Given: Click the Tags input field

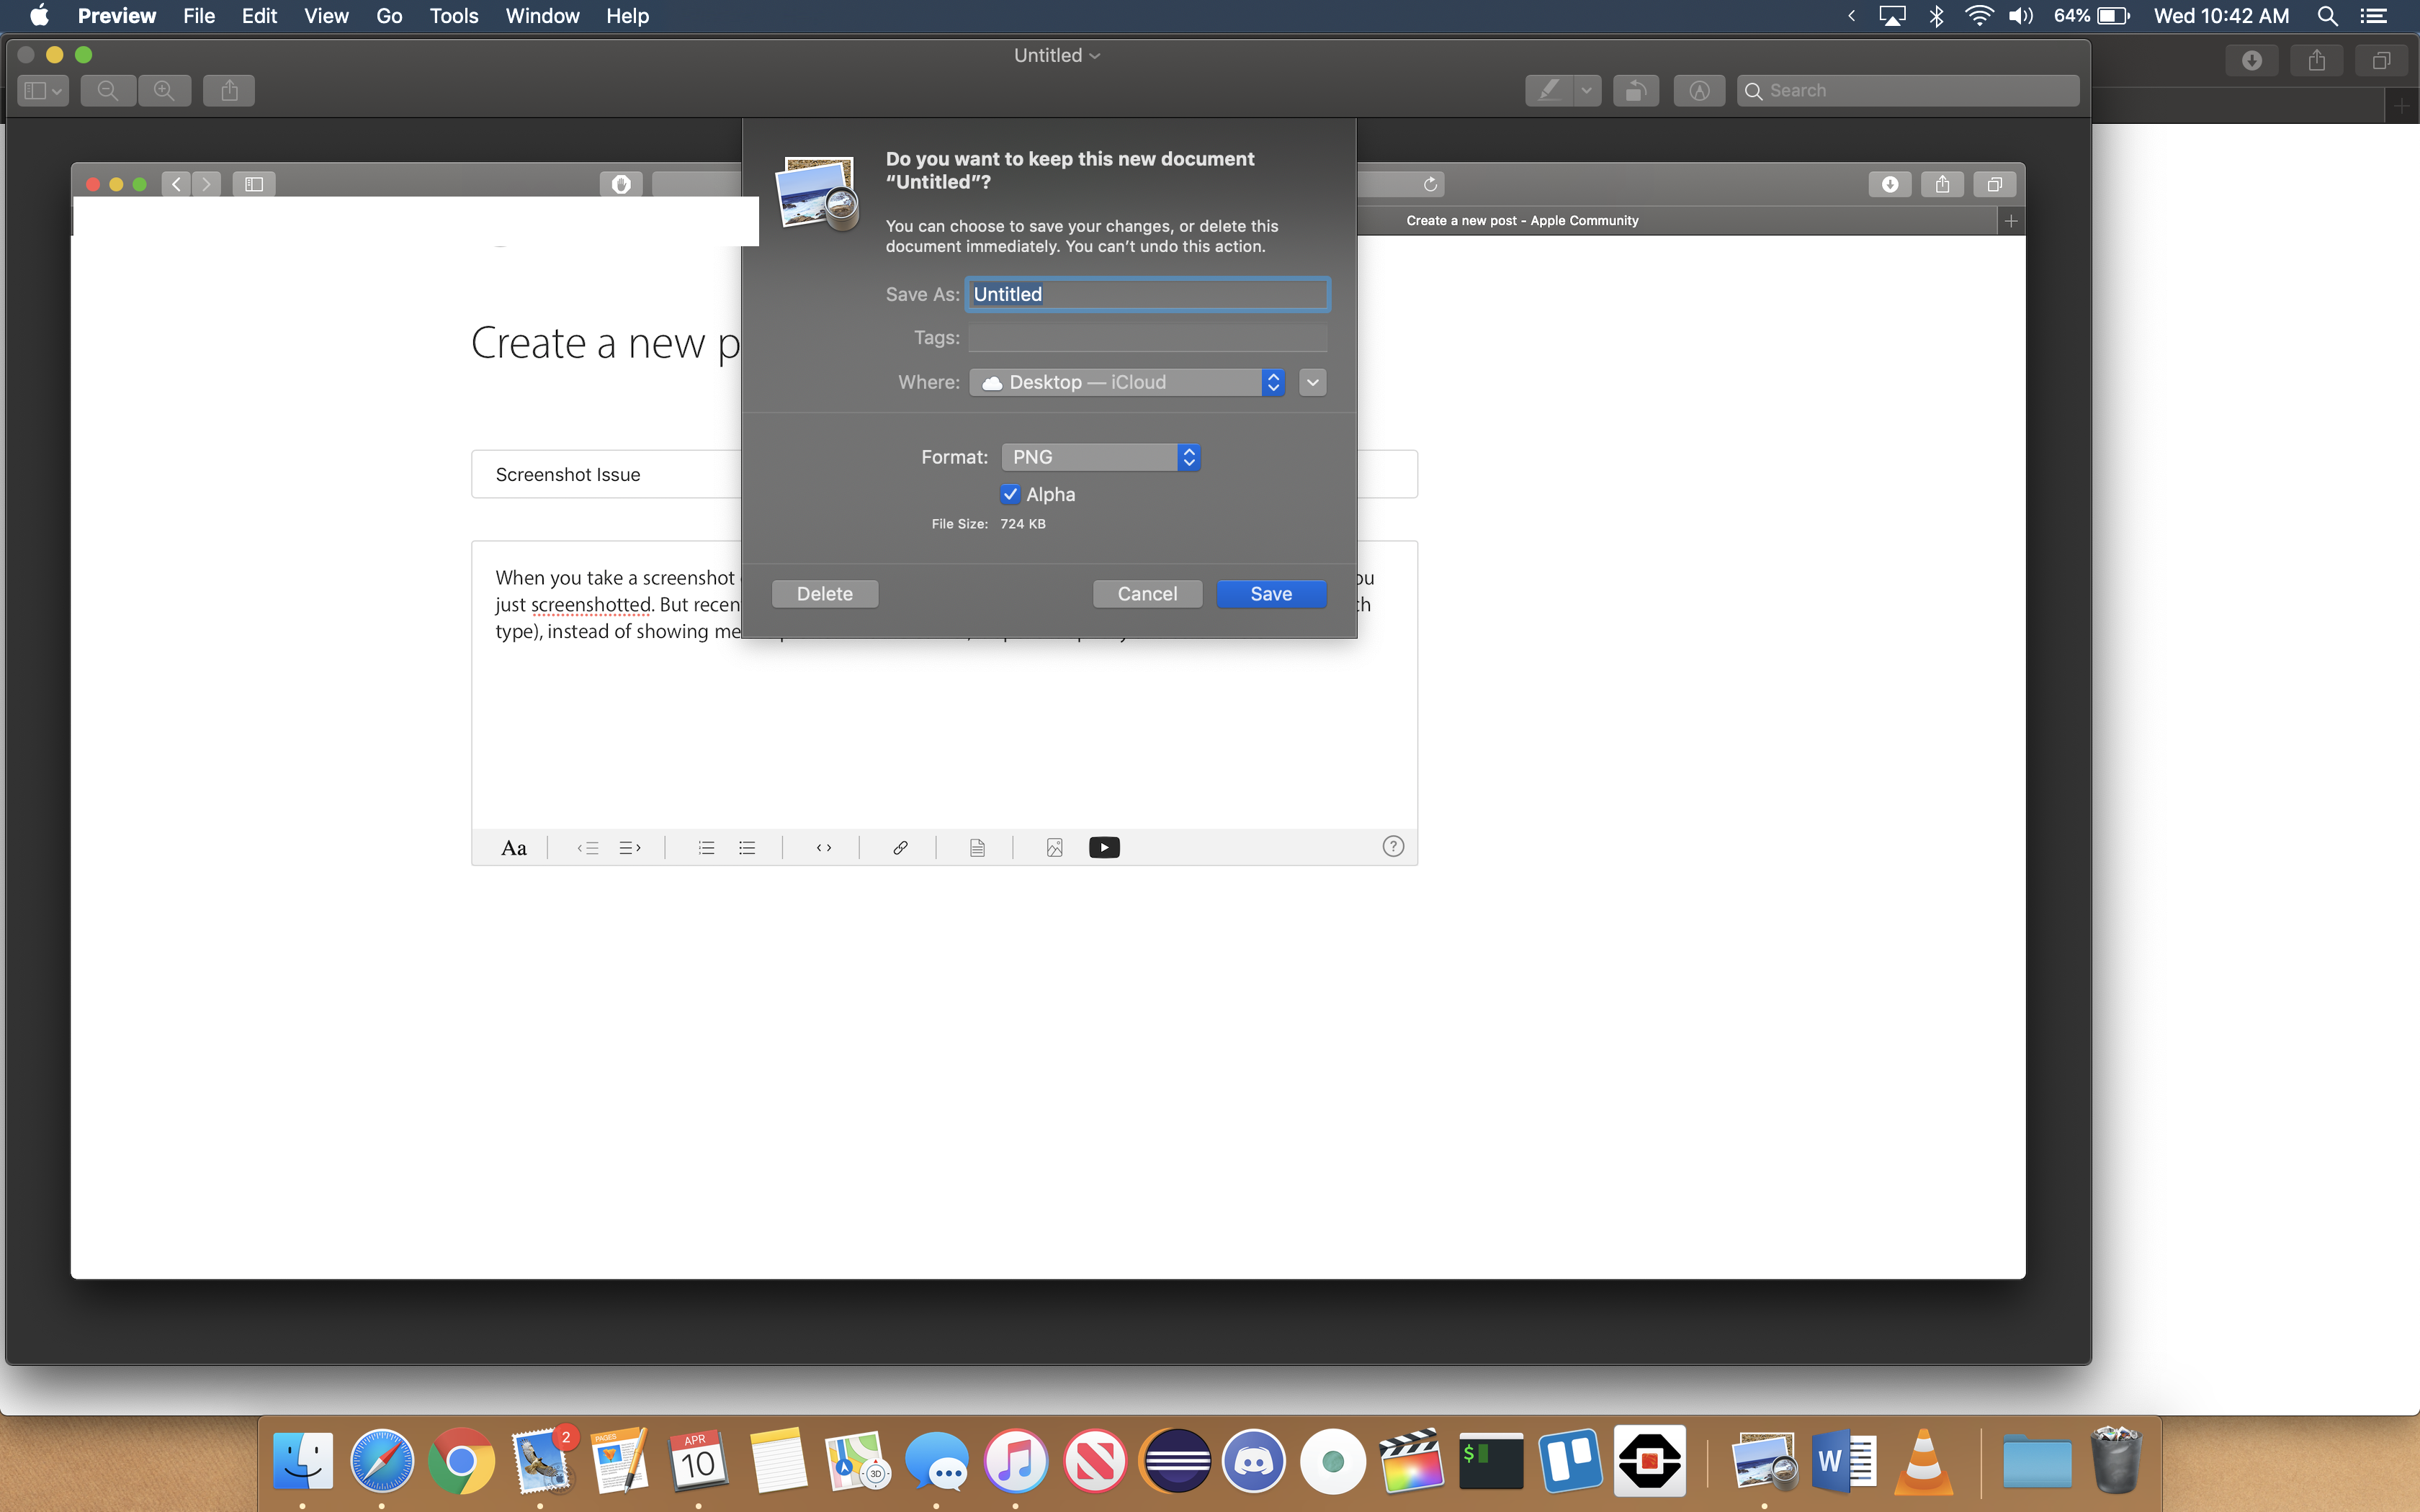Looking at the screenshot, I should click(x=1147, y=338).
